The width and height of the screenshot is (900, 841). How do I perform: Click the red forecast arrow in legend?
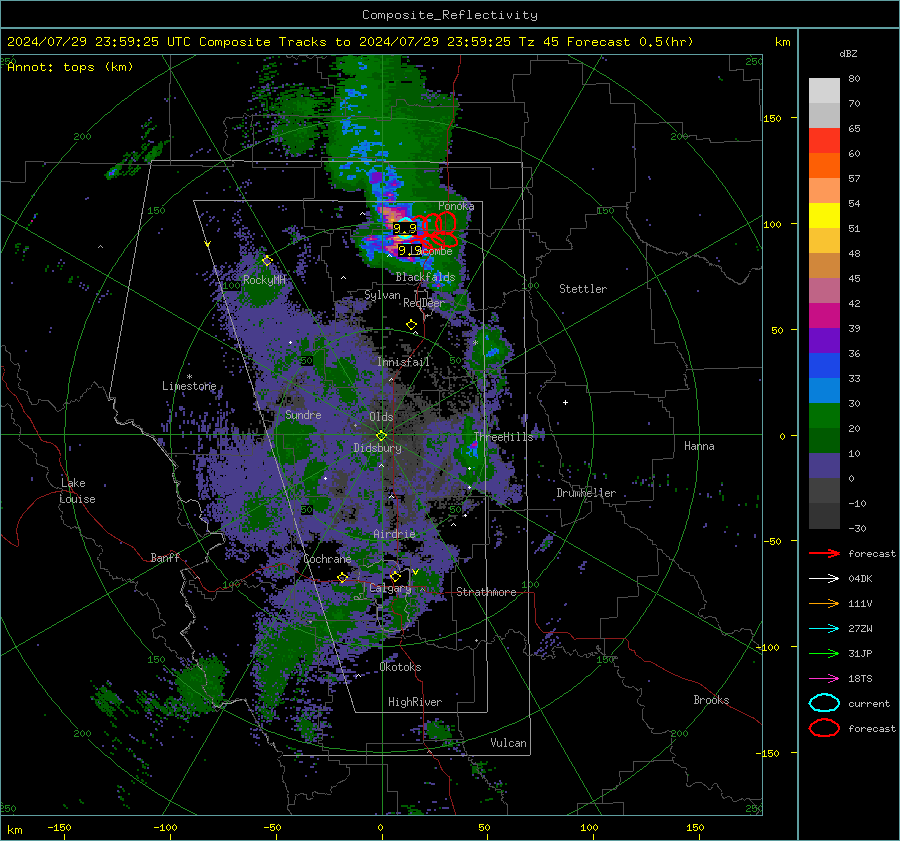click(x=824, y=553)
